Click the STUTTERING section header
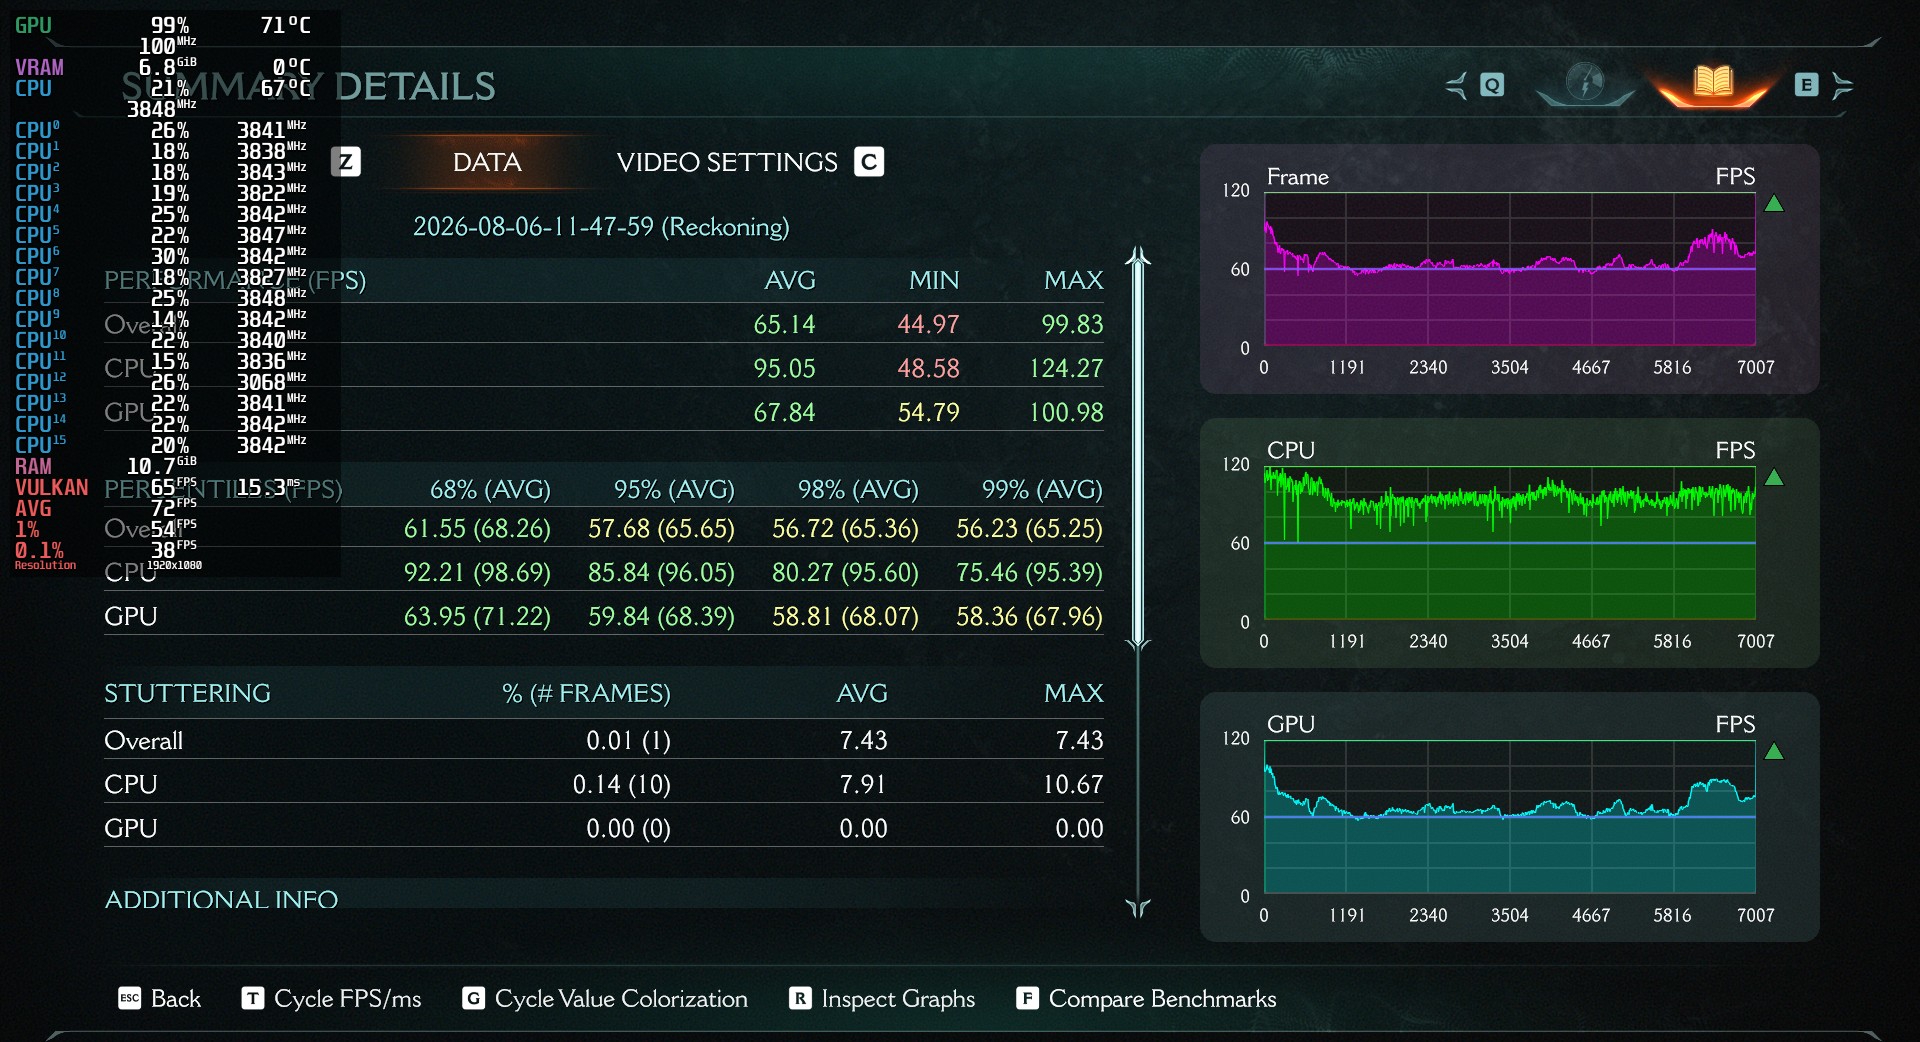This screenshot has width=1920, height=1042. (x=187, y=693)
